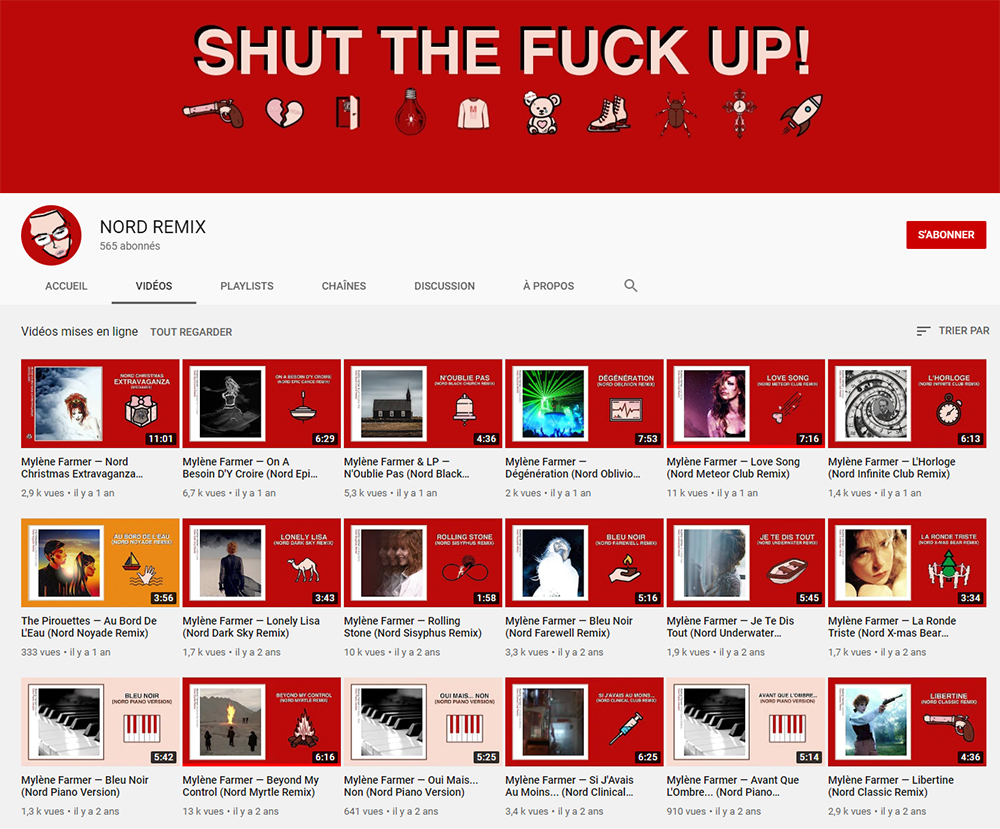Image resolution: width=1000 pixels, height=829 pixels.
Task: Open the Beyond My Control campfire thumbnail
Action: [261, 721]
